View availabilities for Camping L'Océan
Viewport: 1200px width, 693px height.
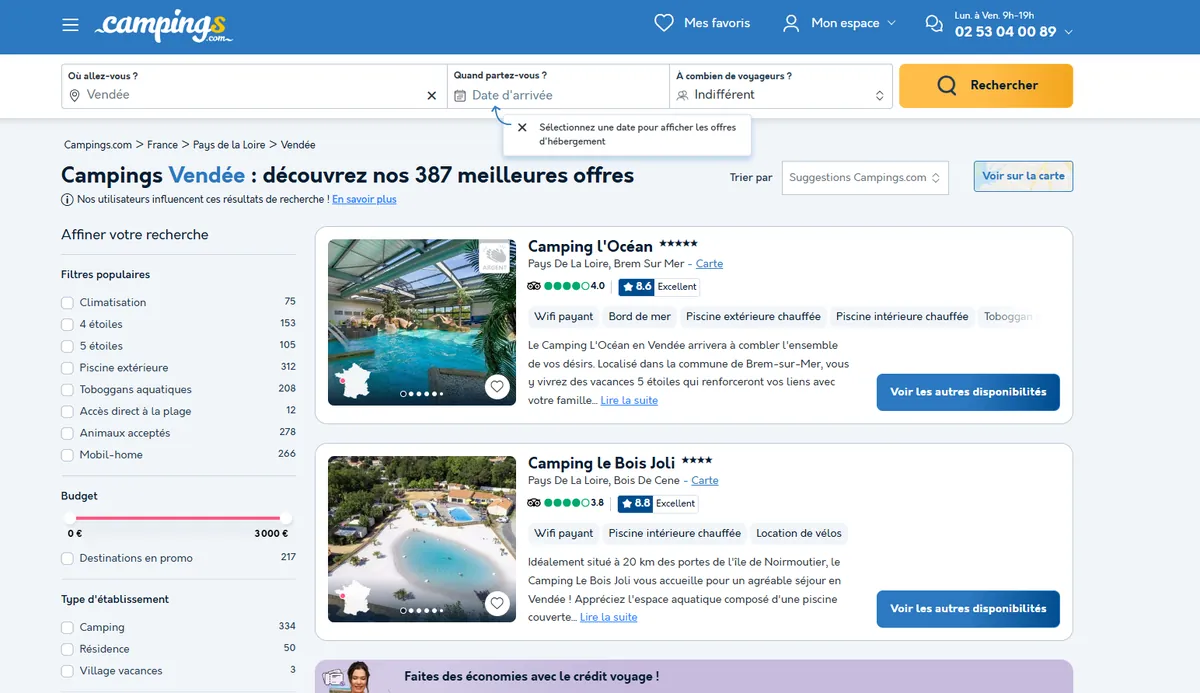[x=968, y=392]
